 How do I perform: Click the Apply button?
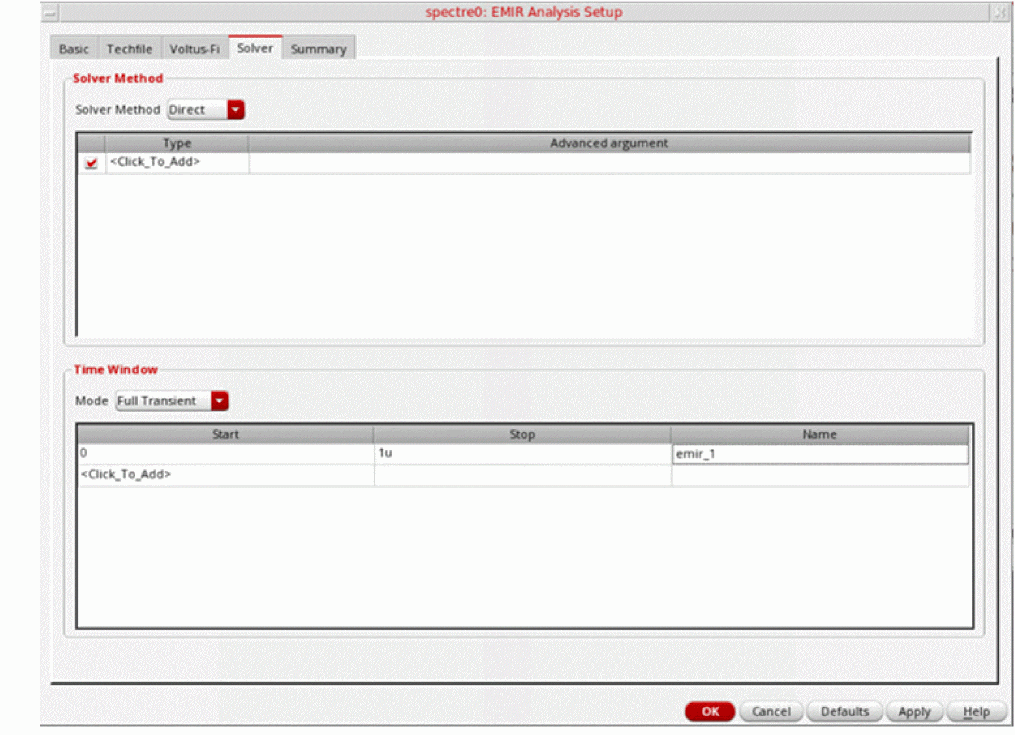pos(914,711)
